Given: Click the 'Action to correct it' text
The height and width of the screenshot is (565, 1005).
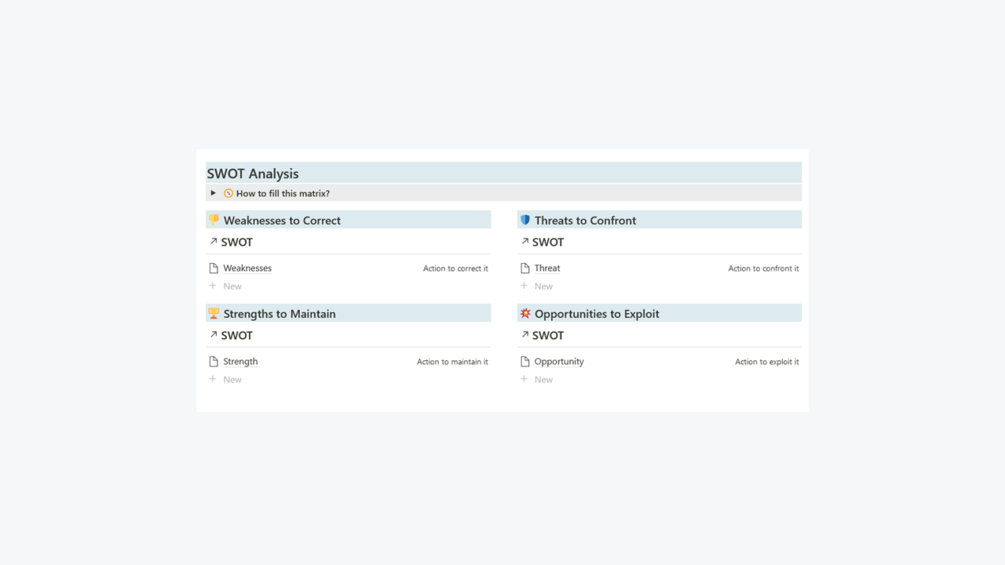Looking at the screenshot, I should tap(455, 268).
